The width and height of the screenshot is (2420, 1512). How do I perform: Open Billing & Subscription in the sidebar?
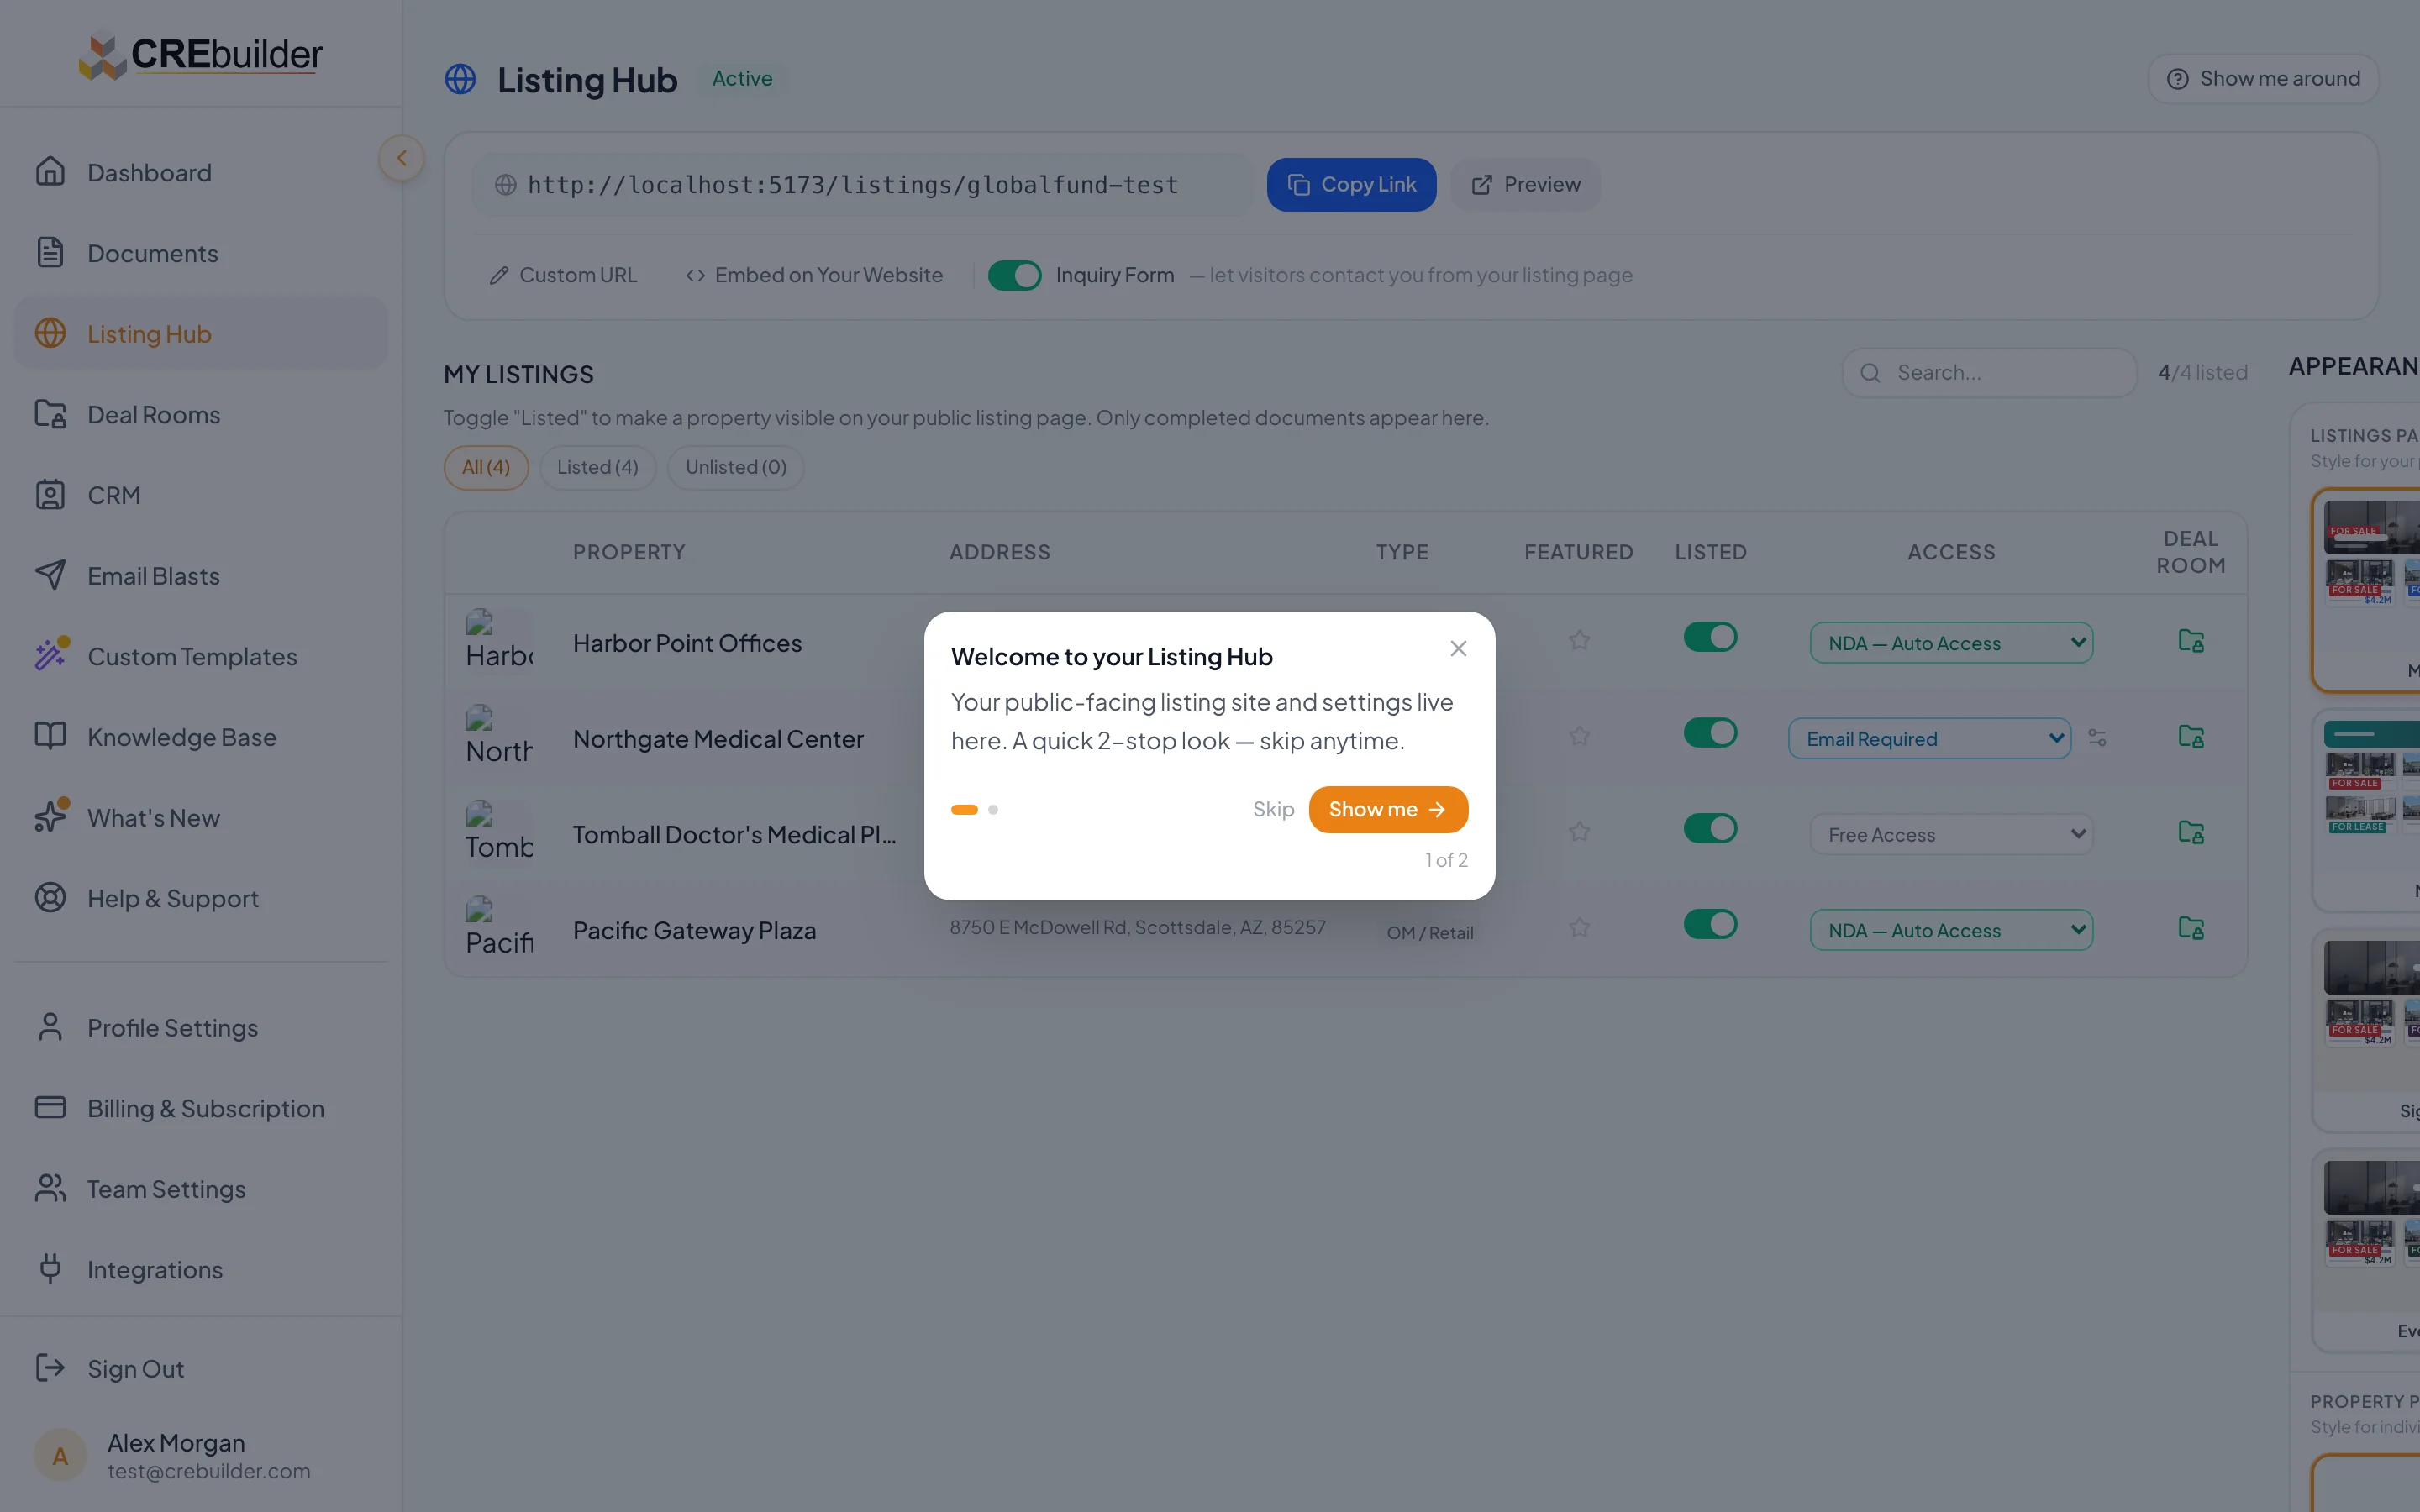coord(201,1108)
